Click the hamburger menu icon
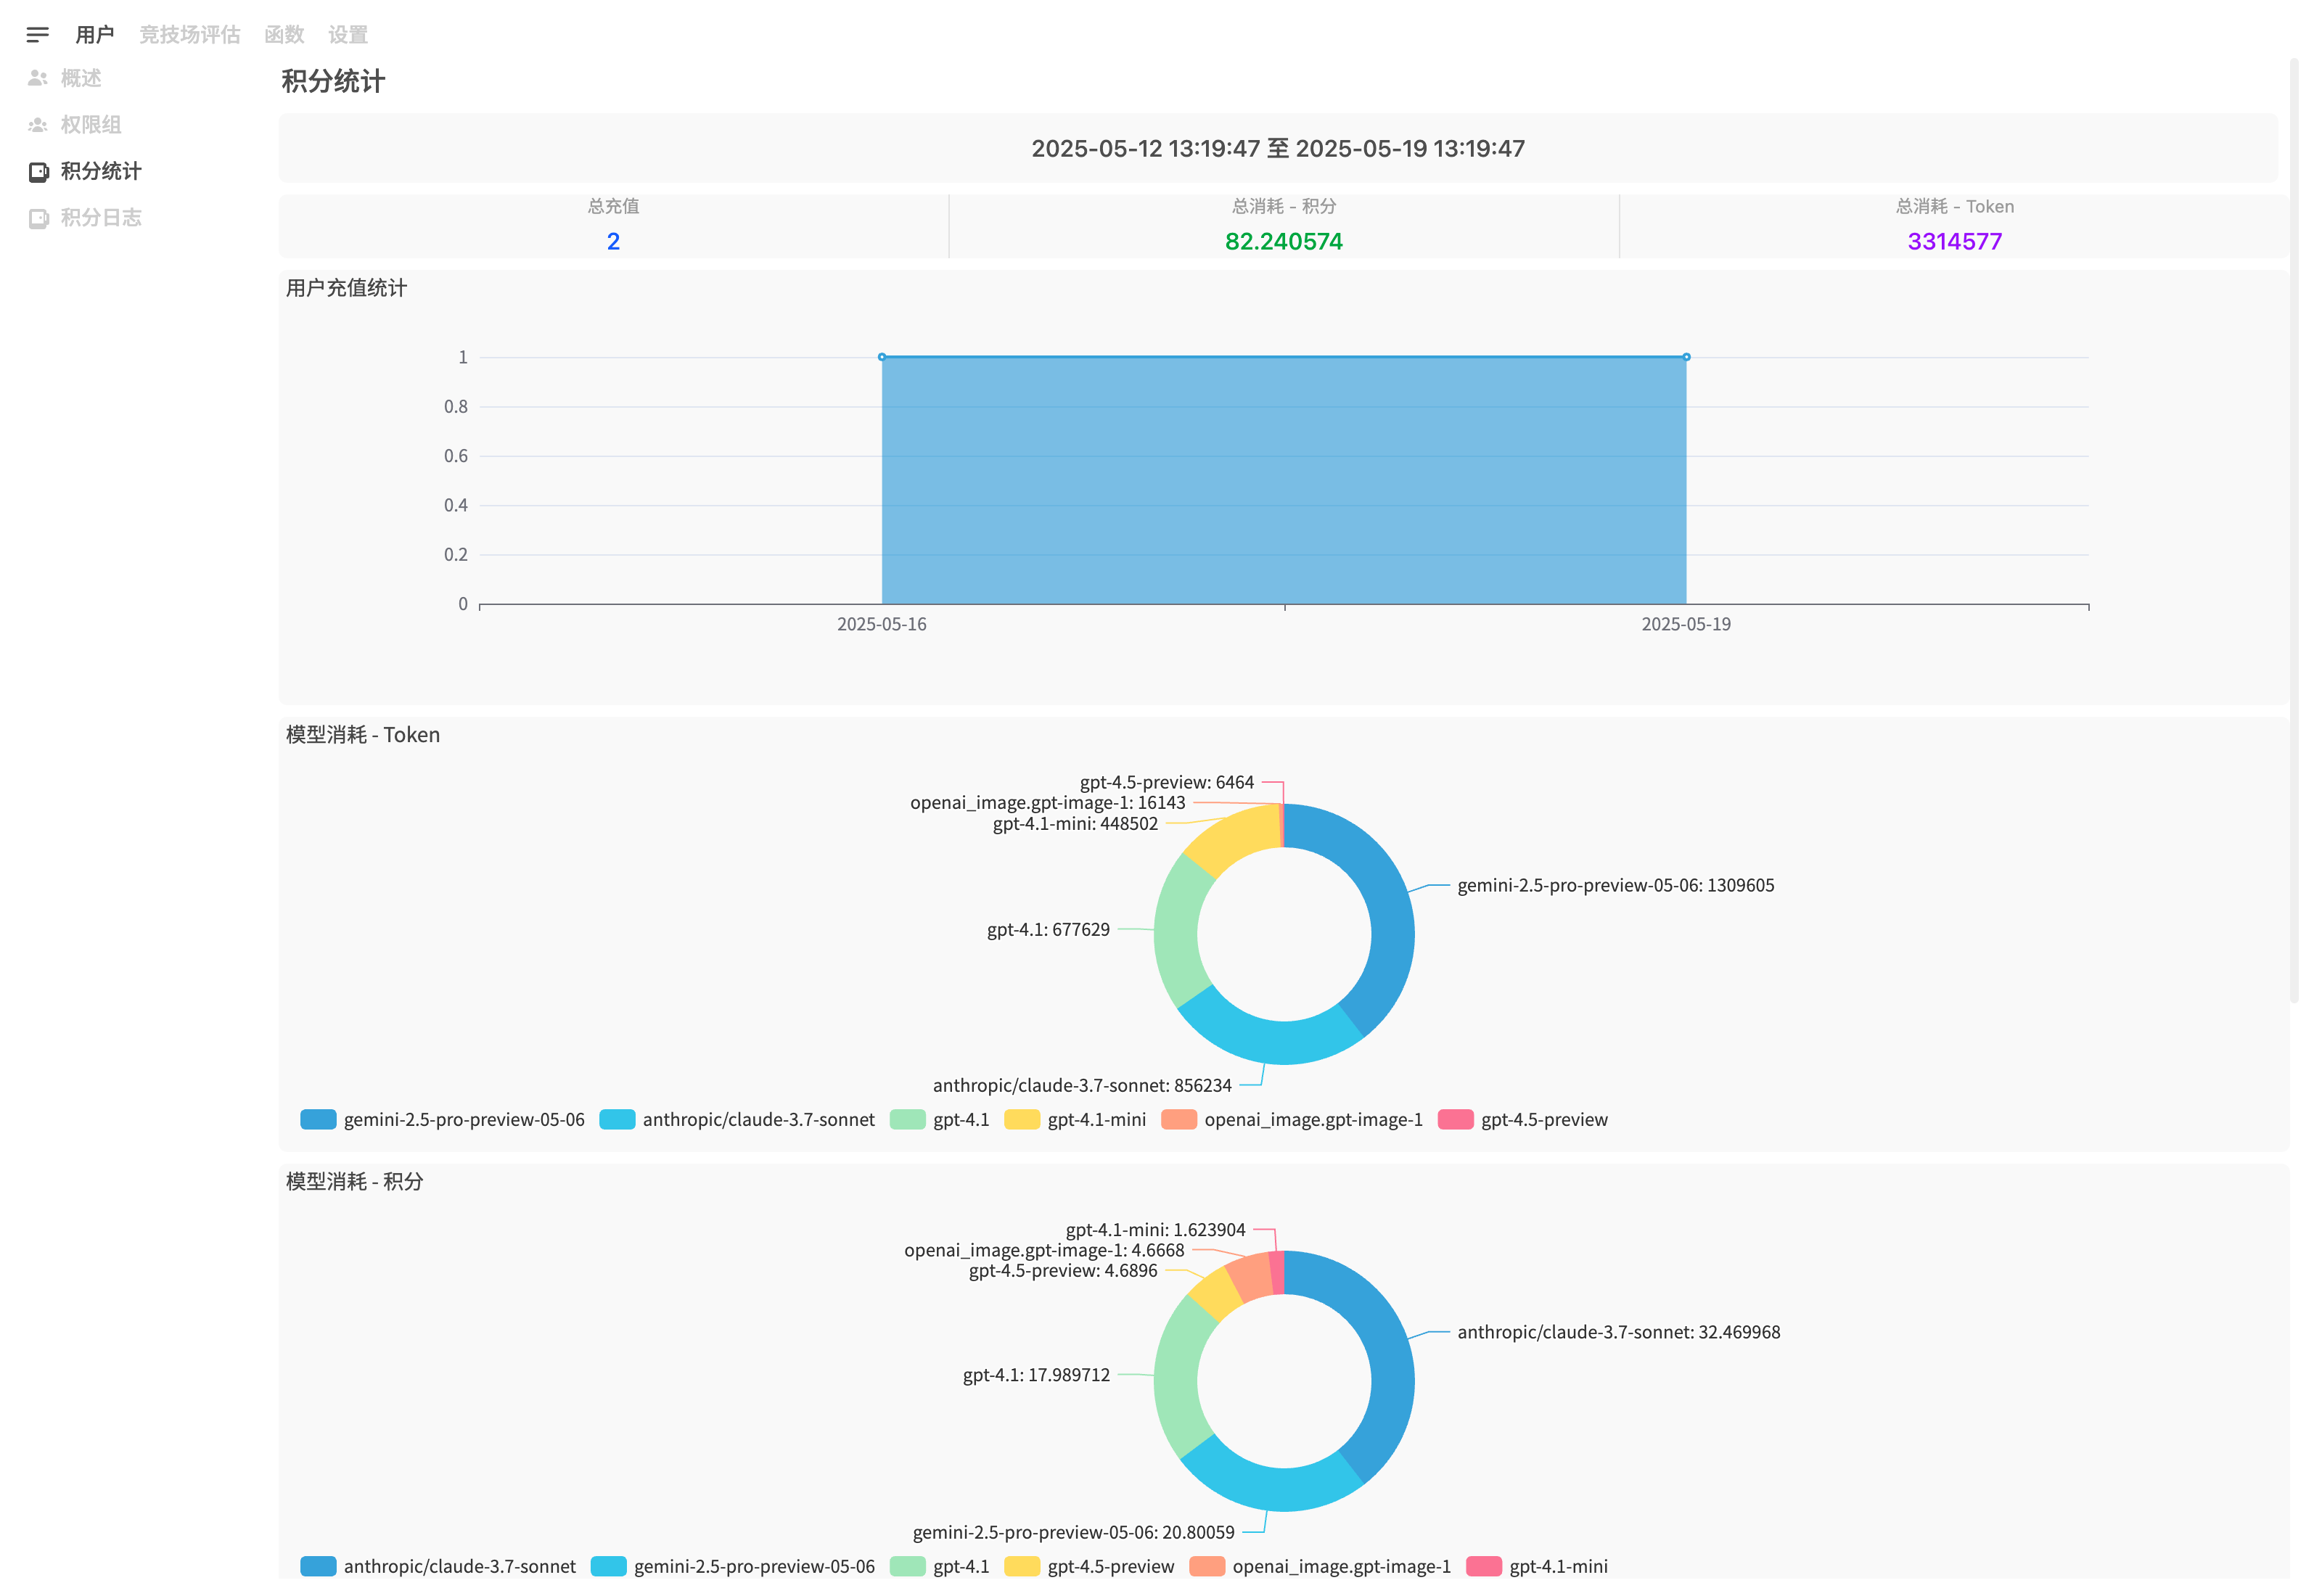The width and height of the screenshot is (2322, 1596). 37,35
